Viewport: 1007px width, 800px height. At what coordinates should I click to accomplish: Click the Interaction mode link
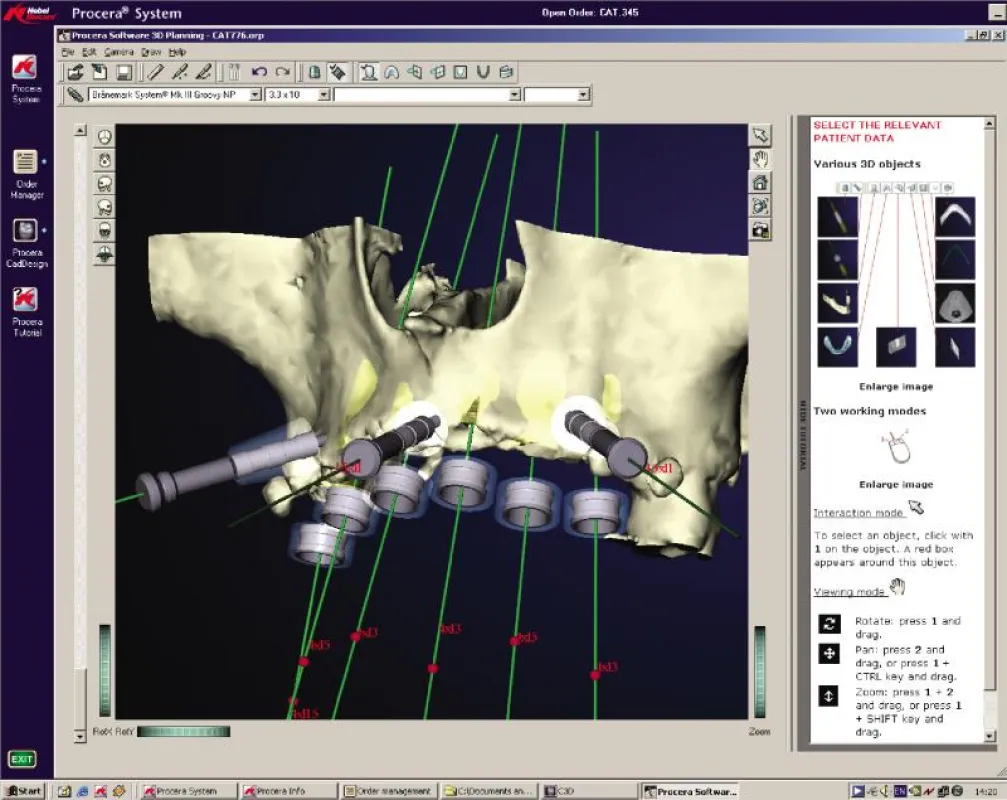coord(859,512)
